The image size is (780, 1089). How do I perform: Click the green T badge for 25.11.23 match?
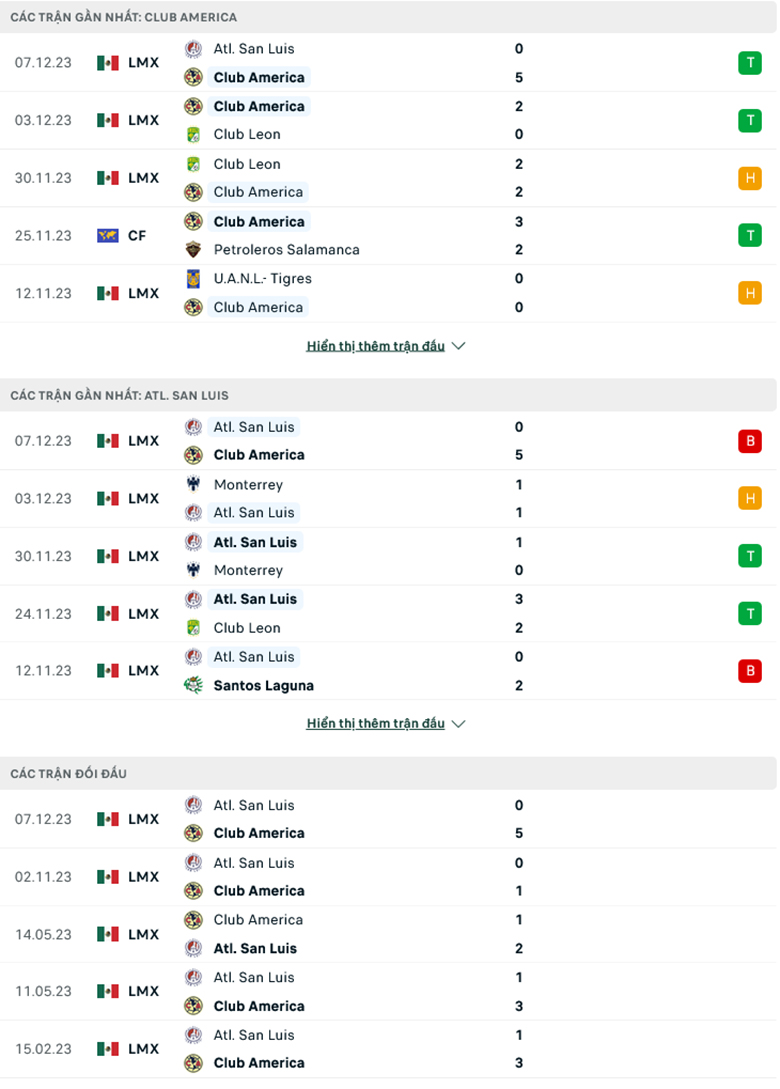point(750,236)
